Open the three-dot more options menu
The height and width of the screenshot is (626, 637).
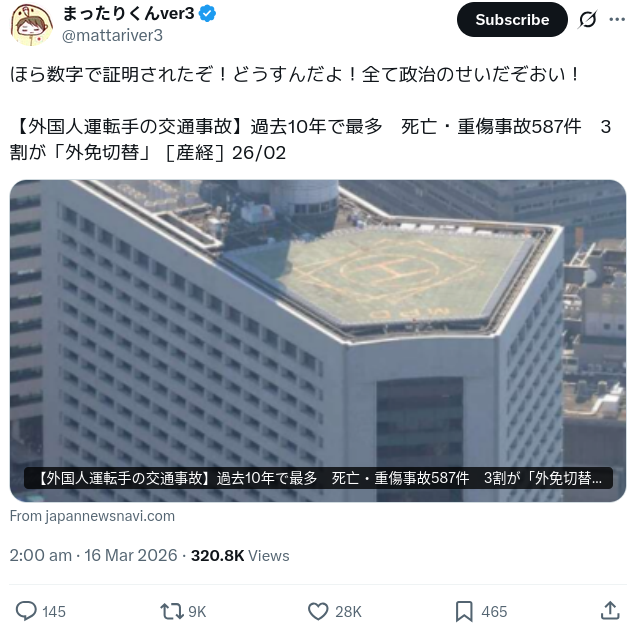(617, 19)
